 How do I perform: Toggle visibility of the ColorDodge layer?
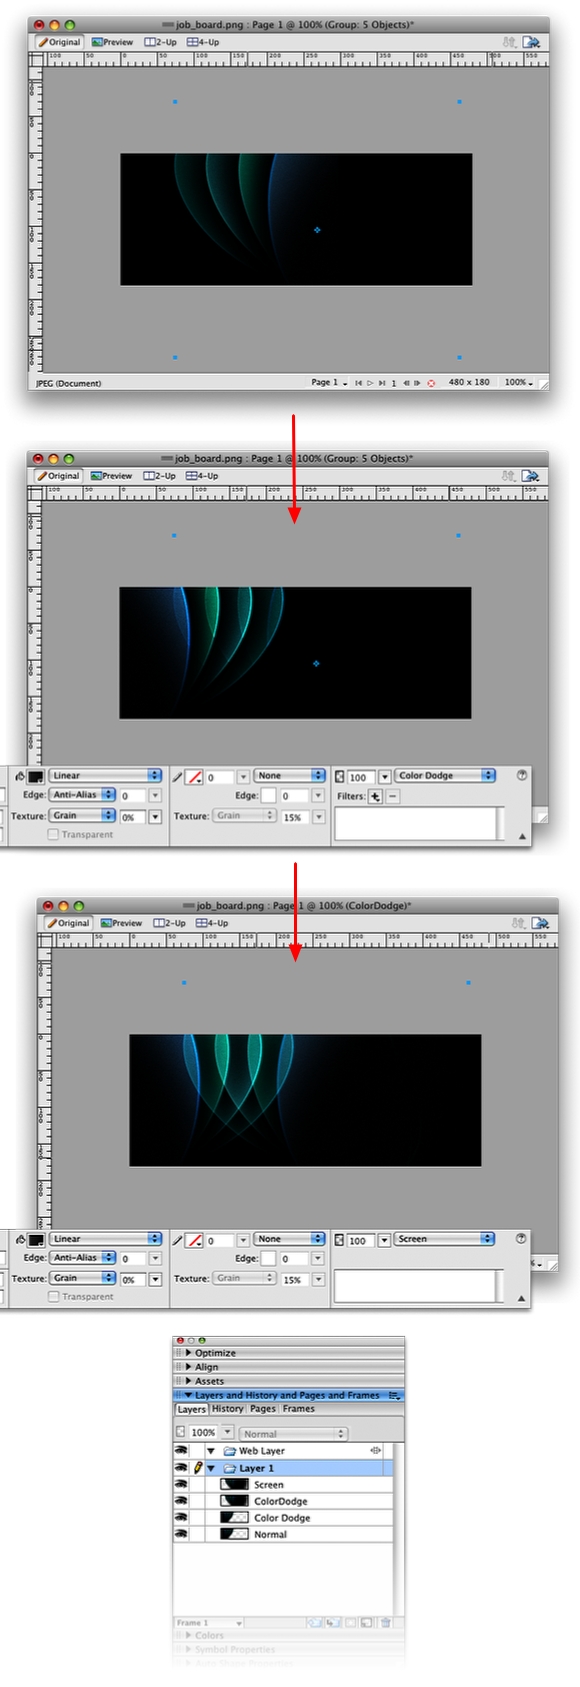(181, 1501)
